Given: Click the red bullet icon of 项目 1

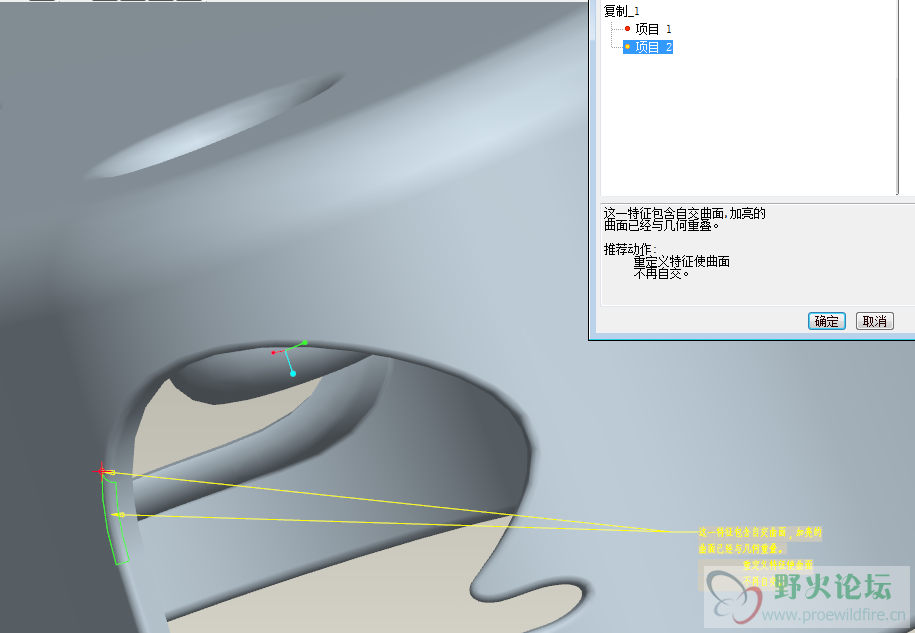Looking at the screenshot, I should coord(627,29).
